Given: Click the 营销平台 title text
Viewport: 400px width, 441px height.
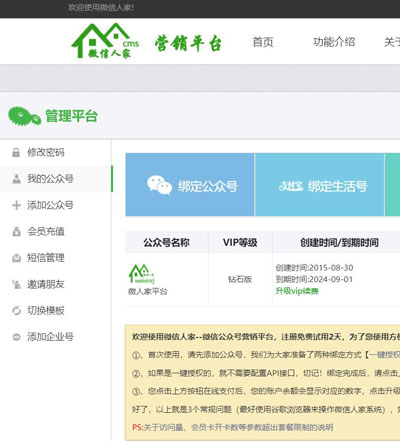Looking at the screenshot, I should tap(188, 43).
